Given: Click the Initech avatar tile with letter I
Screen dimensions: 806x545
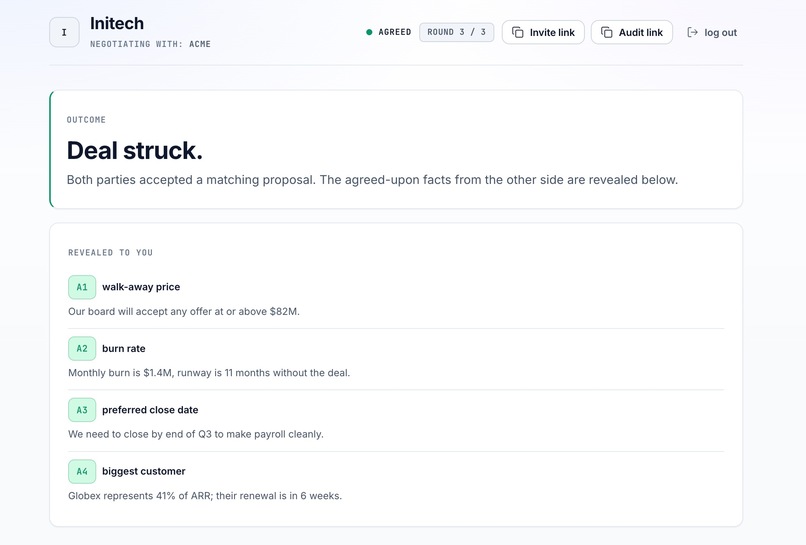Looking at the screenshot, I should pos(64,32).
